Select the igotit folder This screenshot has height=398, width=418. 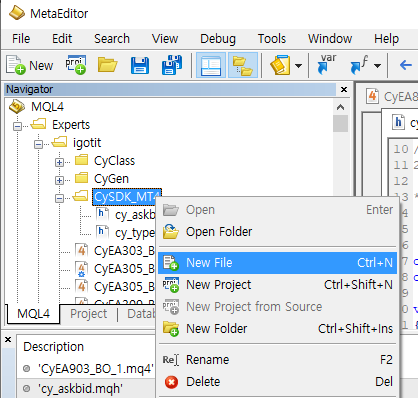coord(87,143)
